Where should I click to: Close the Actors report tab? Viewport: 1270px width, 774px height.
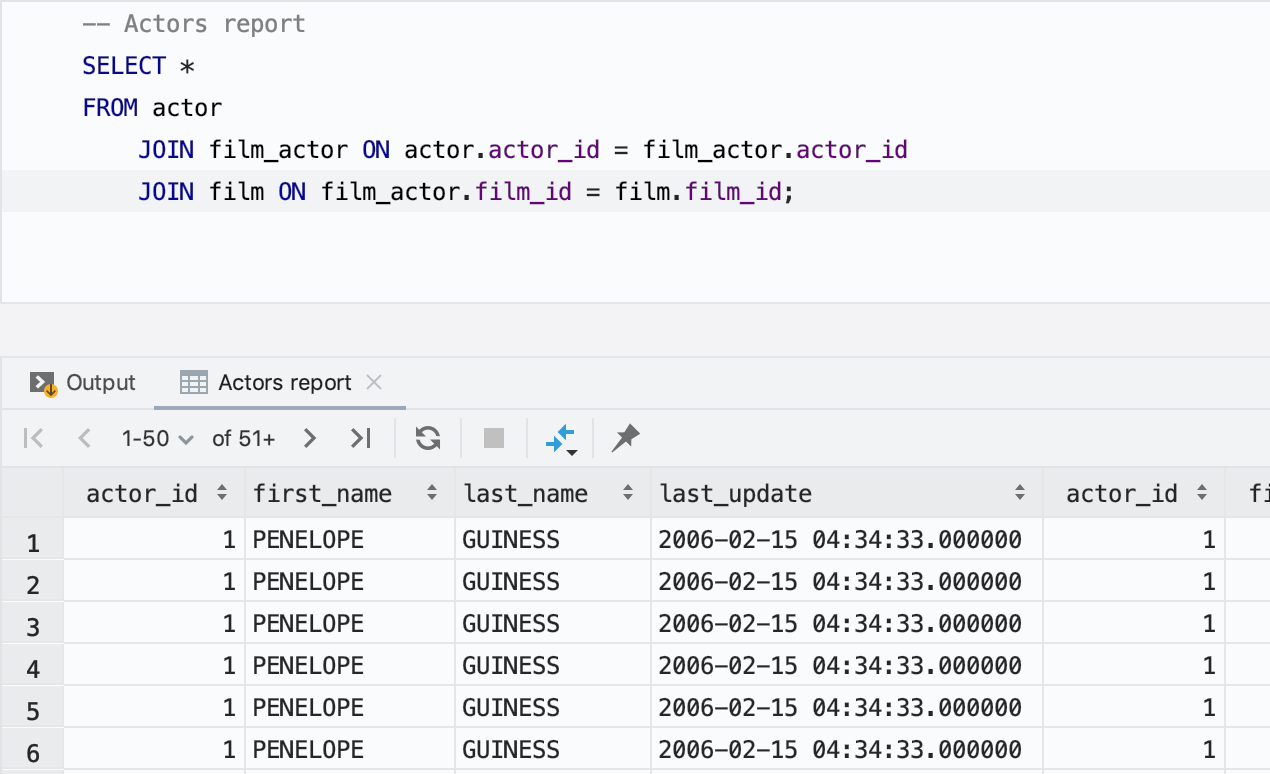[x=374, y=382]
